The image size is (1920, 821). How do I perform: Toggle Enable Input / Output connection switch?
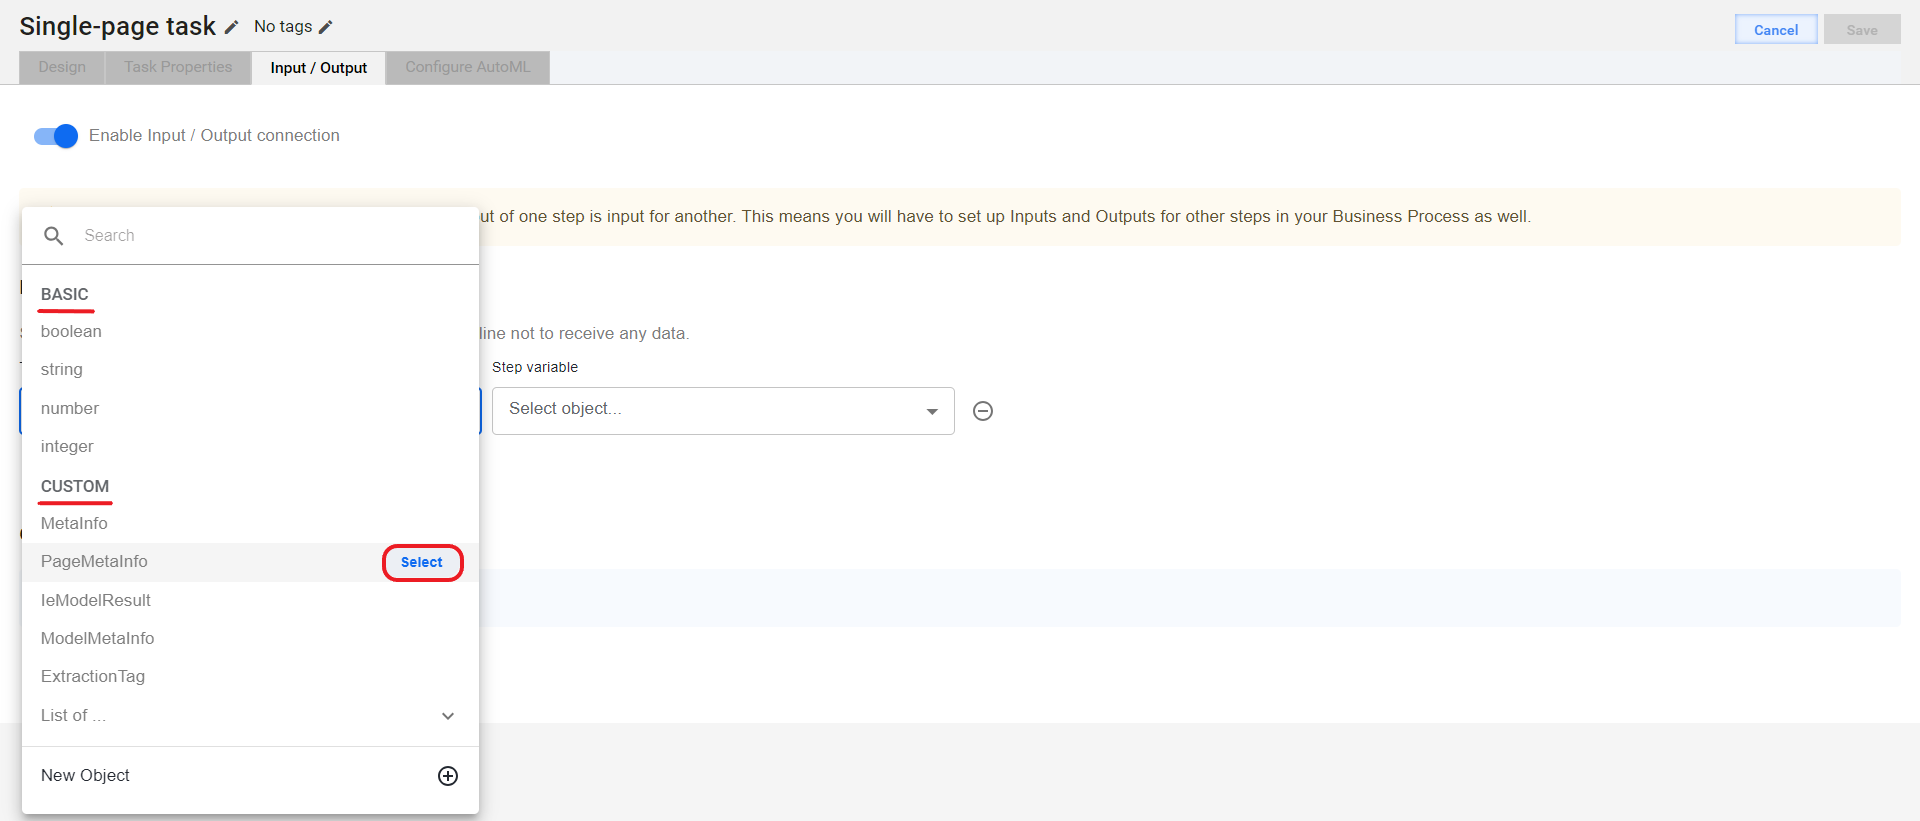(56, 136)
